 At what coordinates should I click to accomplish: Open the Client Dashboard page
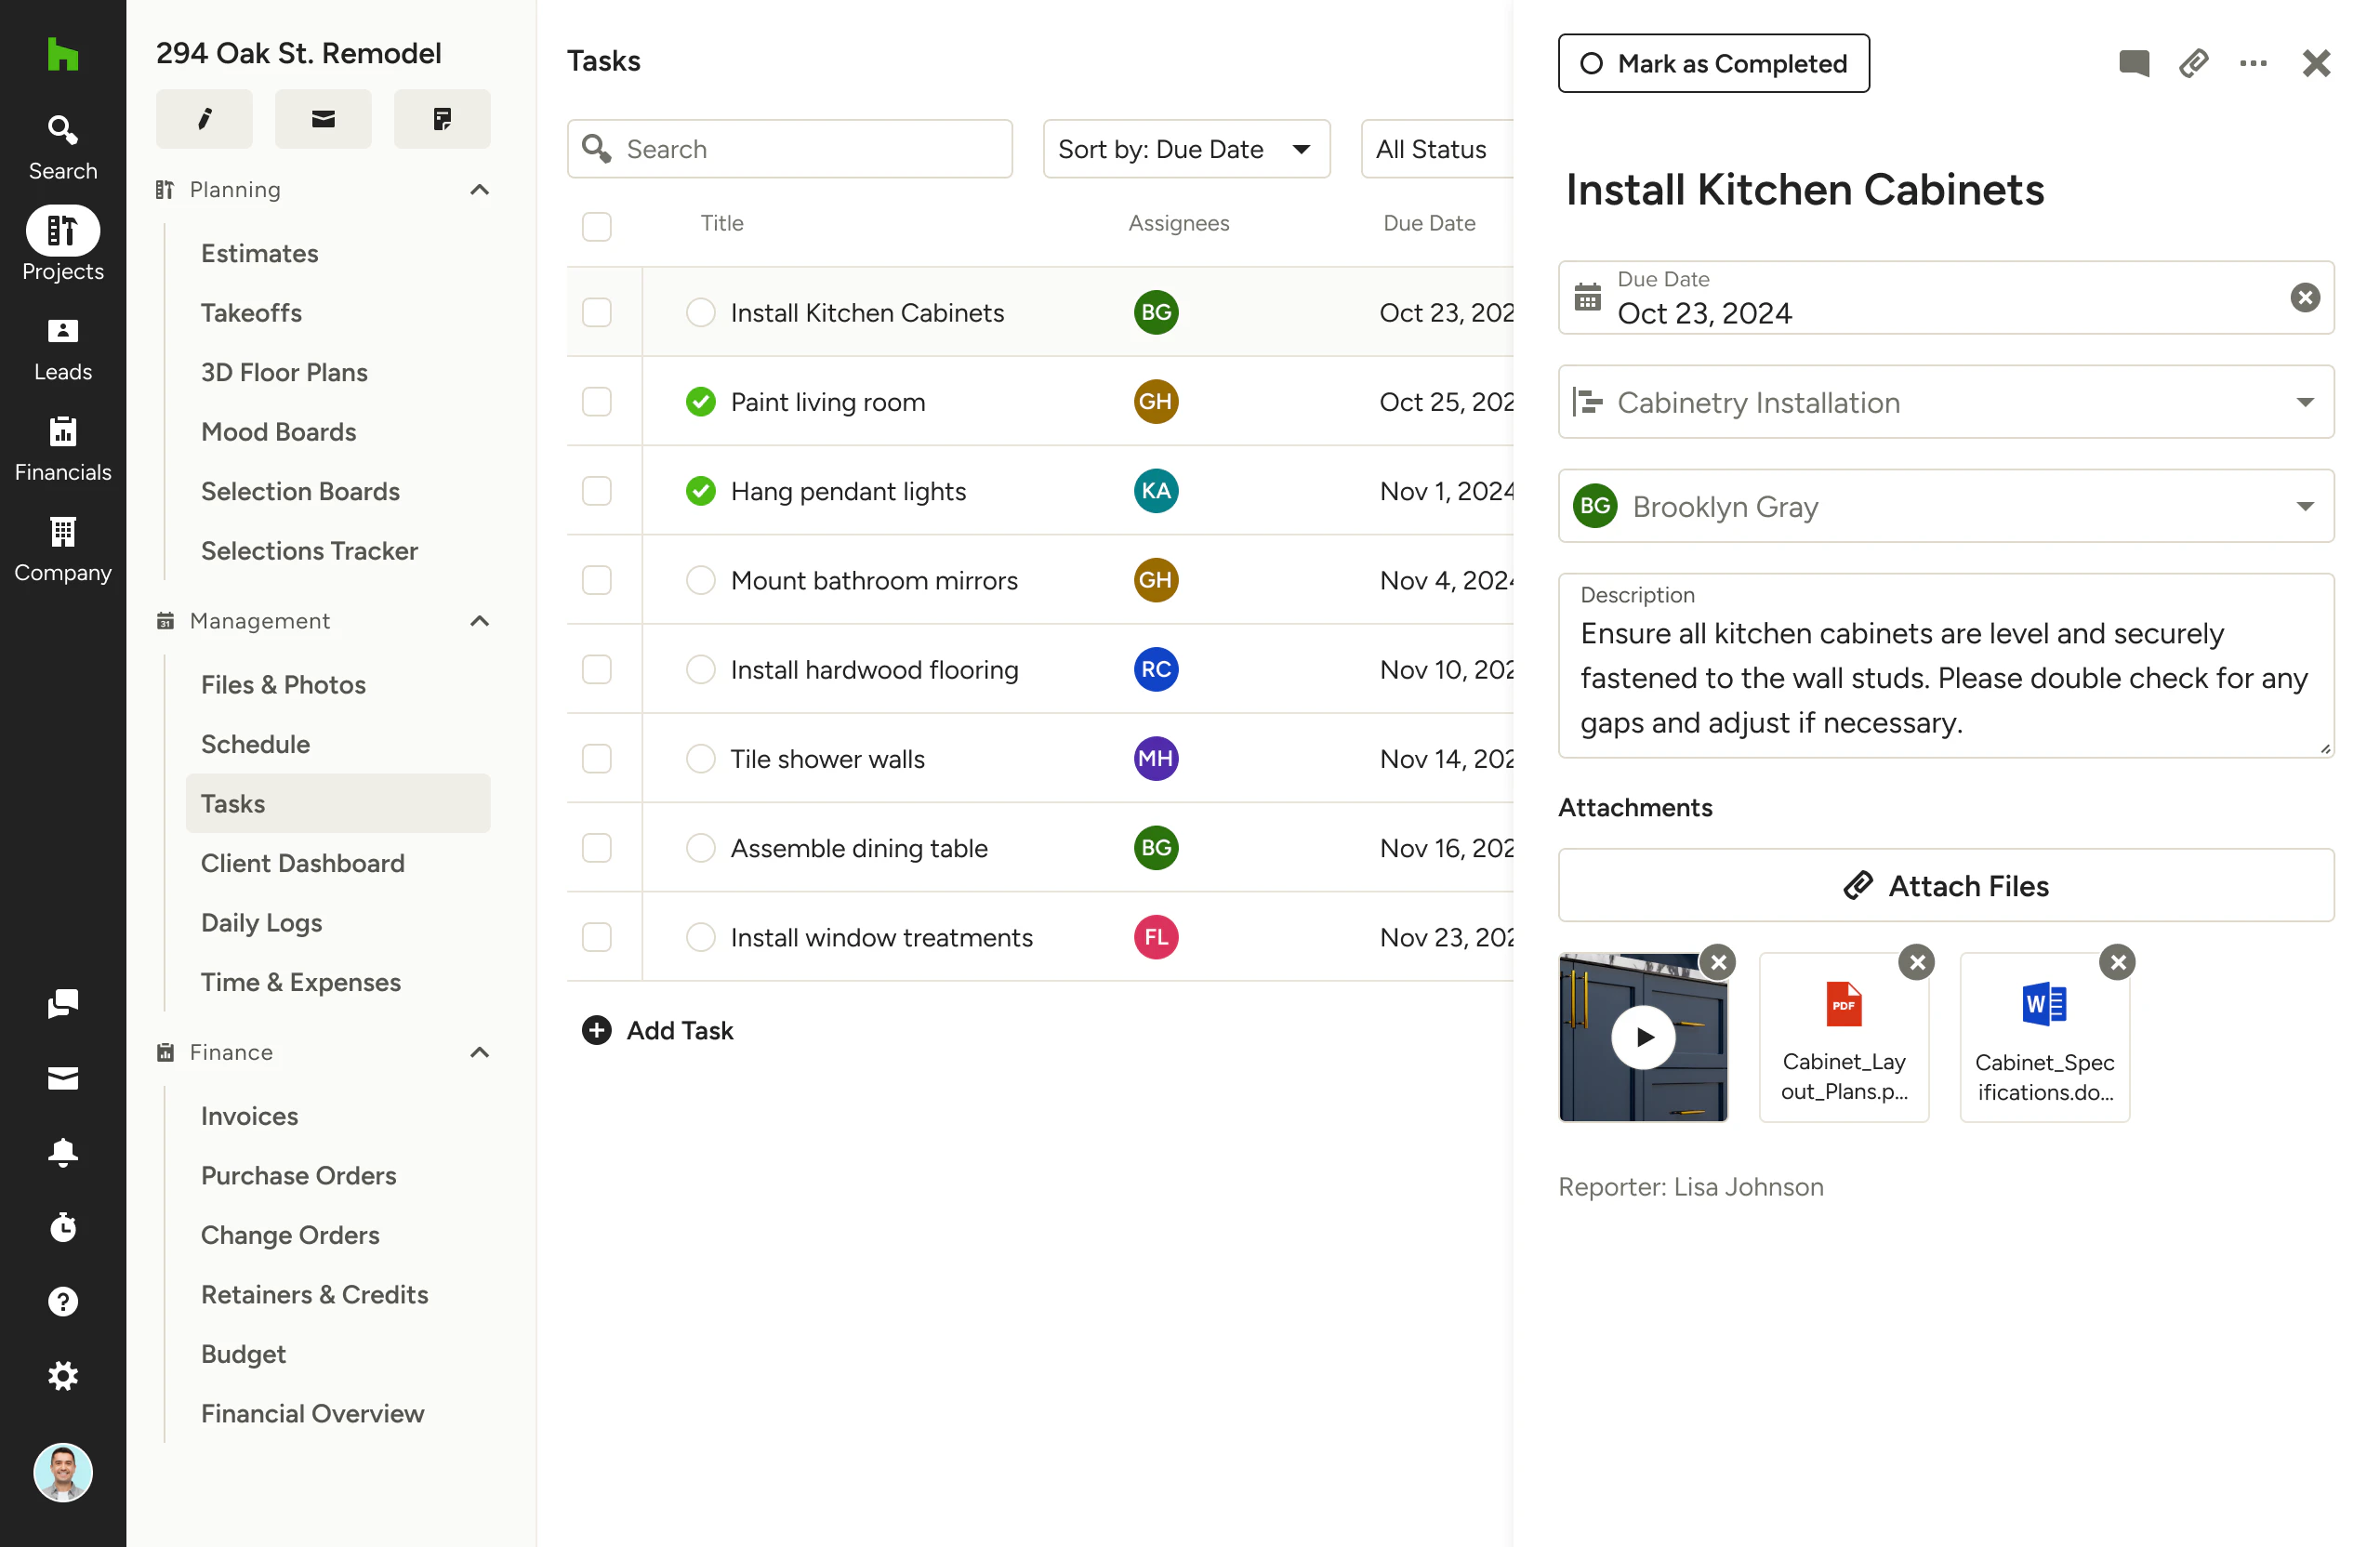pyautogui.click(x=303, y=862)
